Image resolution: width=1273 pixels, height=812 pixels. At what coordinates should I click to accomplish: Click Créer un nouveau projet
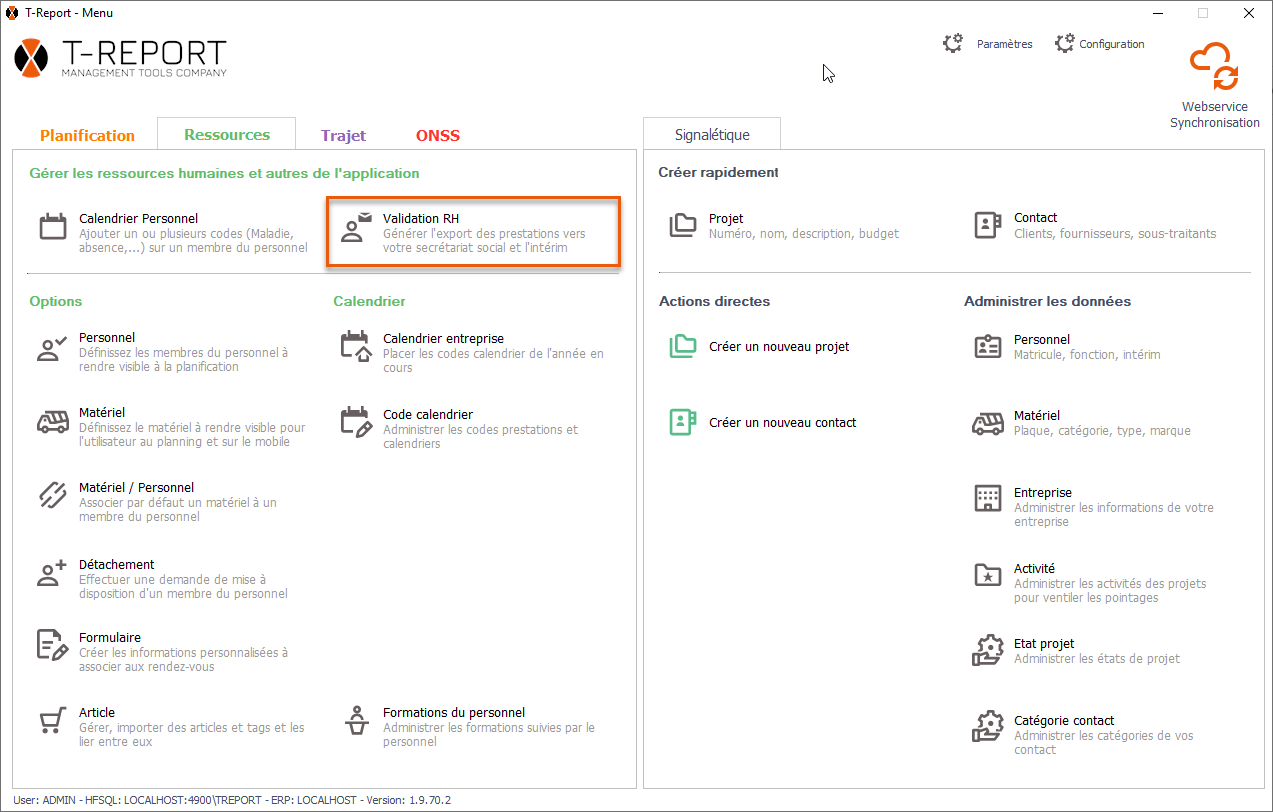click(x=778, y=347)
